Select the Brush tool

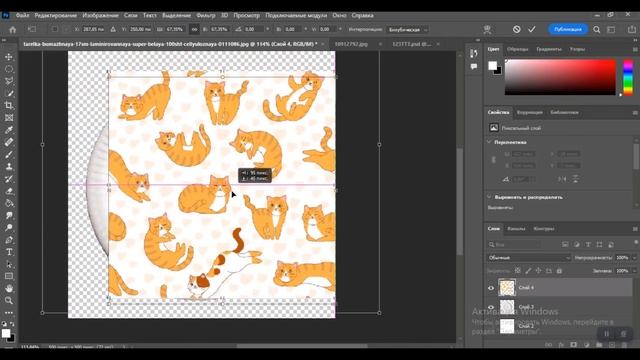pyautogui.click(x=9, y=155)
